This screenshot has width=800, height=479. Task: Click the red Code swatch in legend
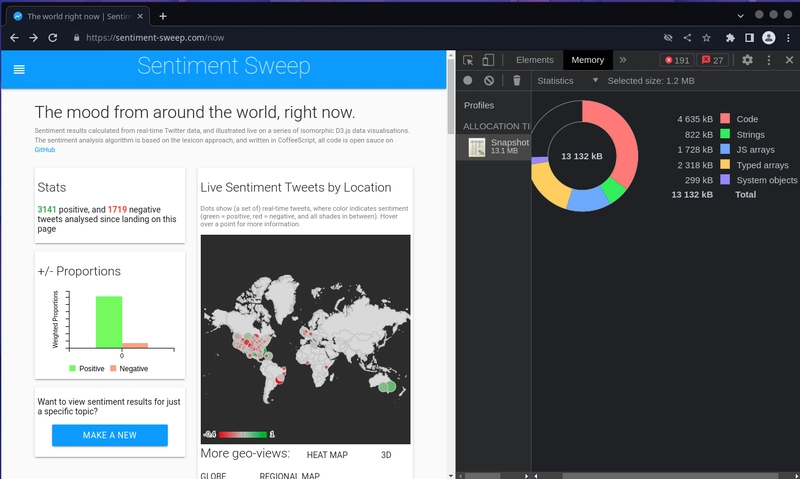[725, 119]
